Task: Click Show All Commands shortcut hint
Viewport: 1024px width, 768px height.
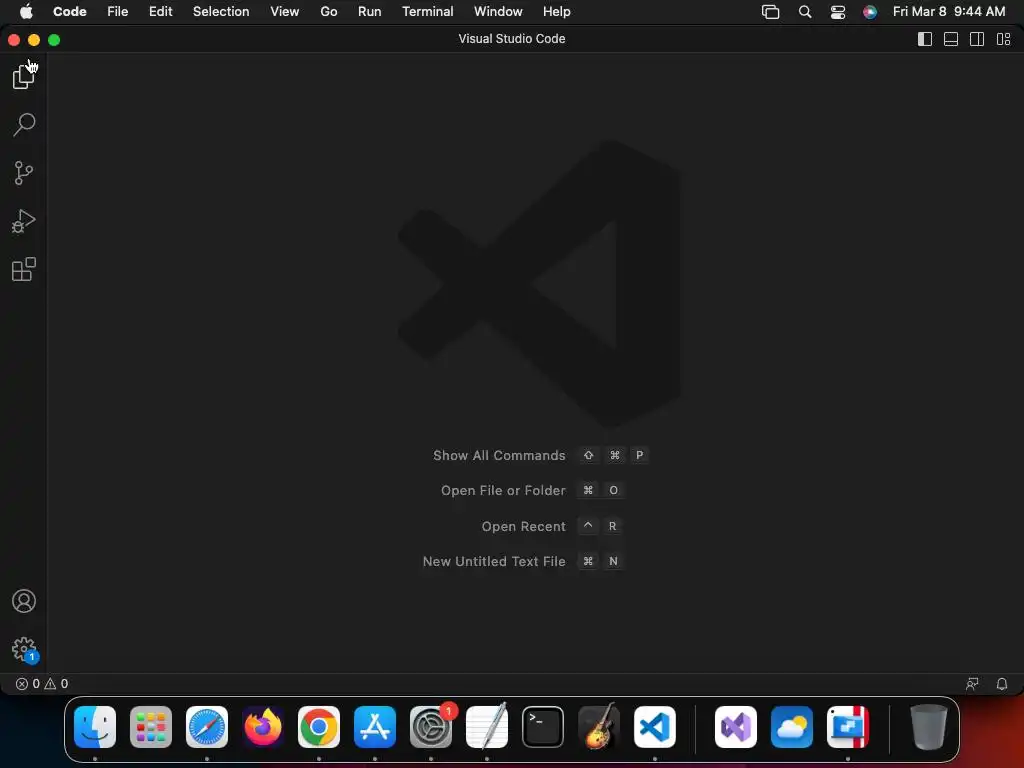Action: click(x=540, y=455)
